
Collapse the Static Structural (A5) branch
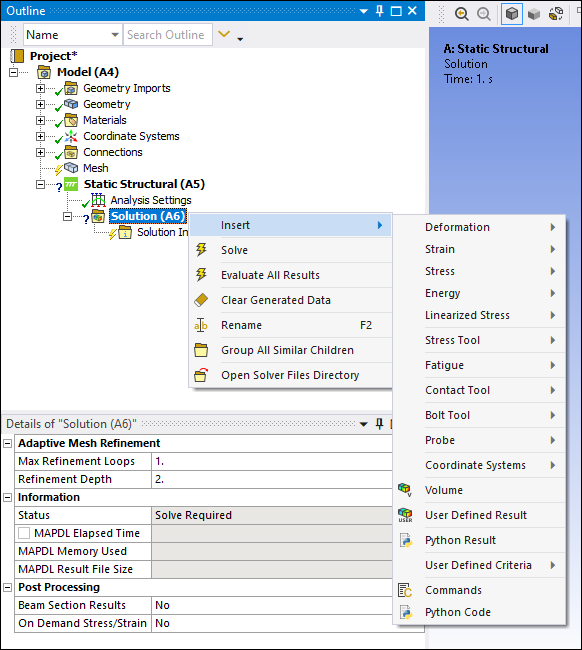coord(40,184)
